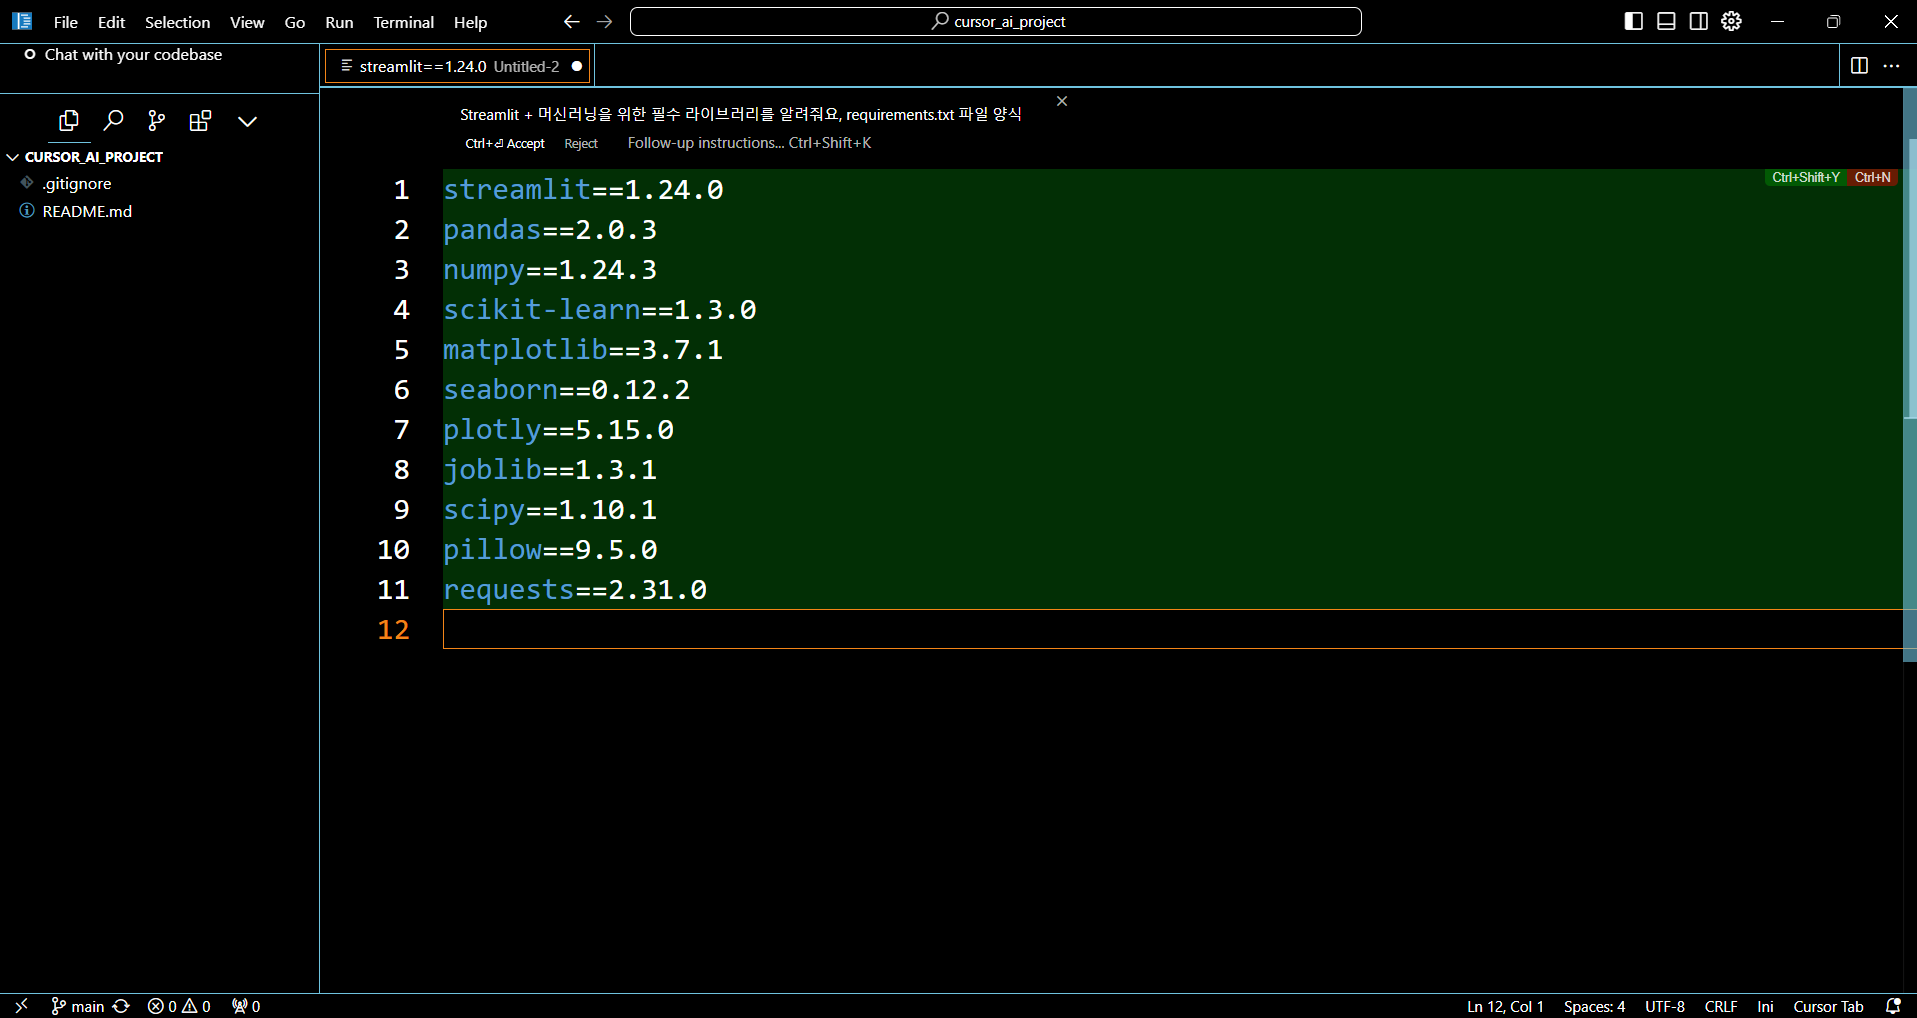Viewport: 1917px width, 1018px height.
Task: Click line requests==2.31.0
Action: [575, 589]
